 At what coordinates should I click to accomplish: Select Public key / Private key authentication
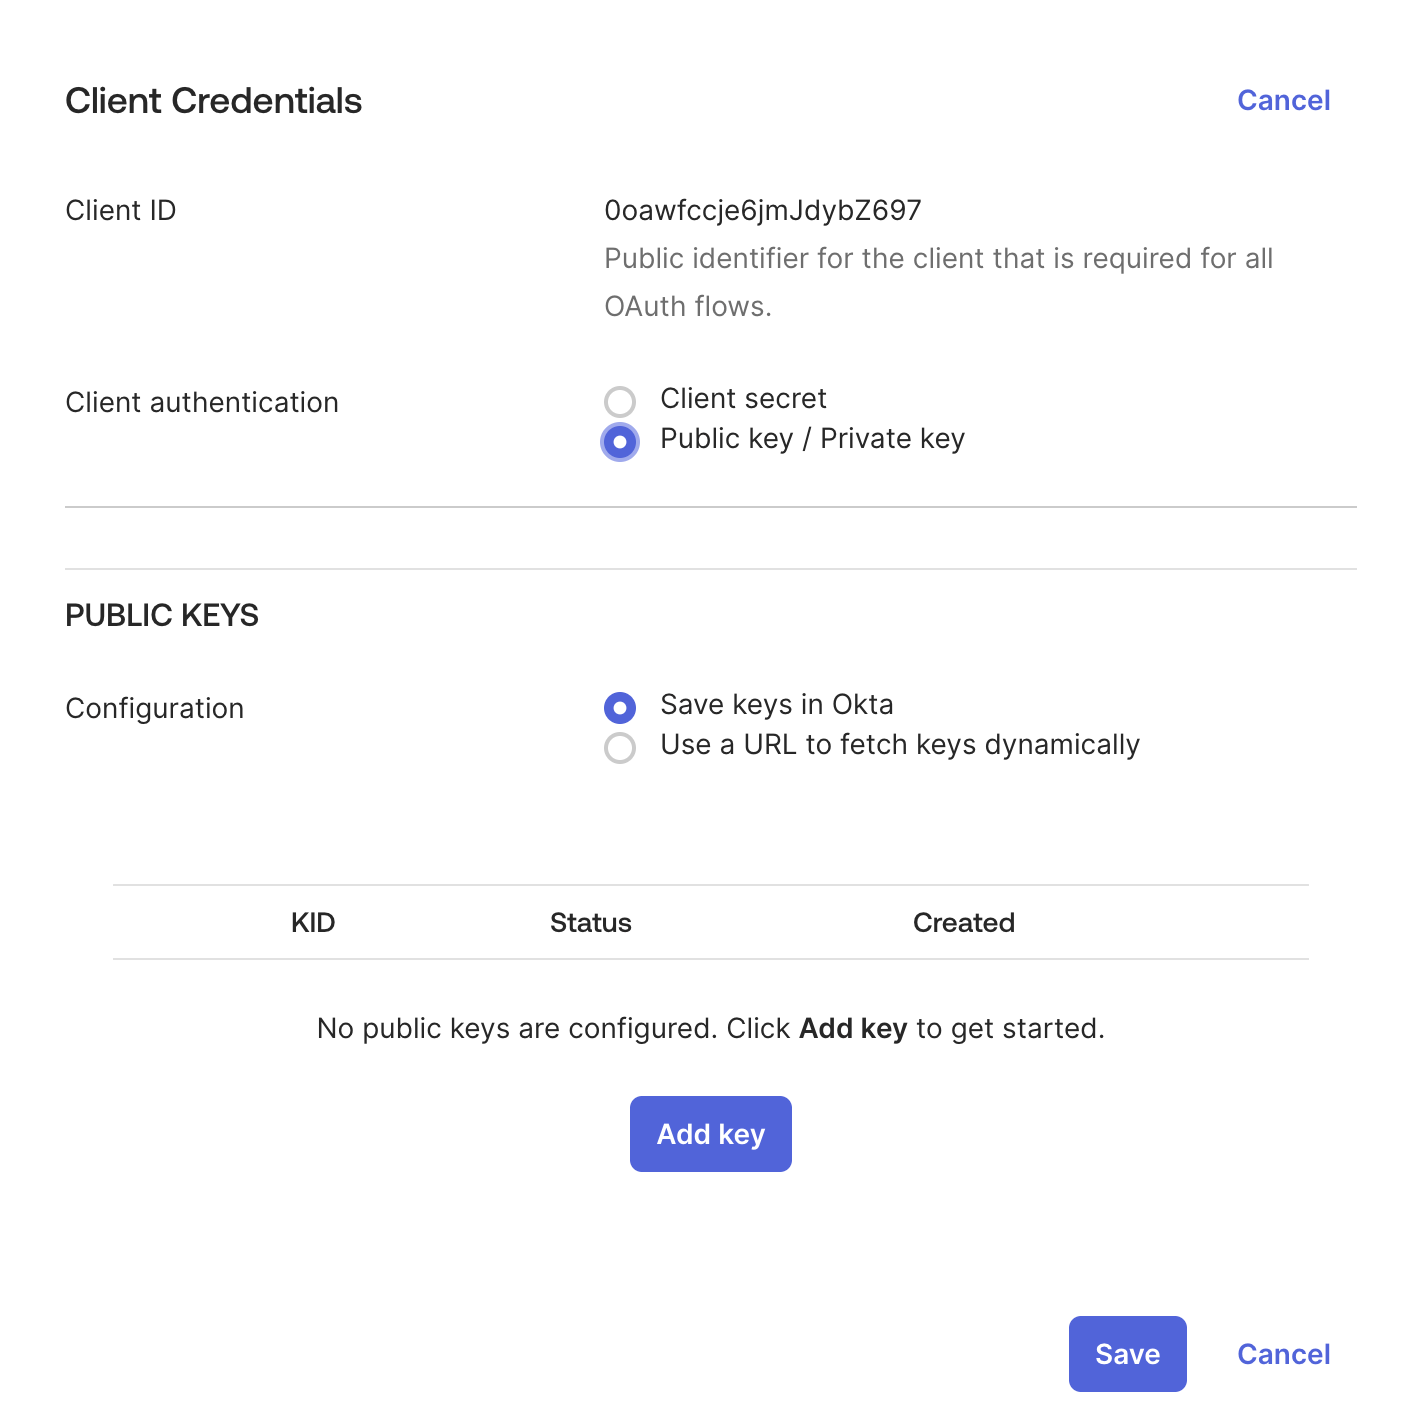[x=621, y=441]
